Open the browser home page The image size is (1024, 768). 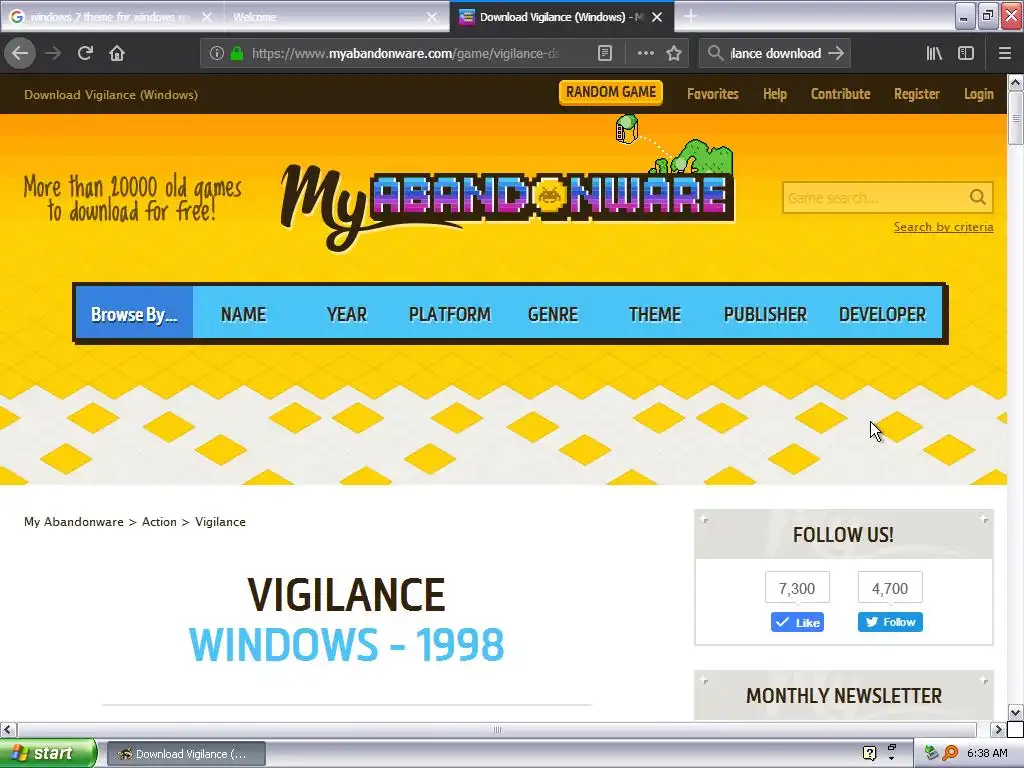point(117,53)
